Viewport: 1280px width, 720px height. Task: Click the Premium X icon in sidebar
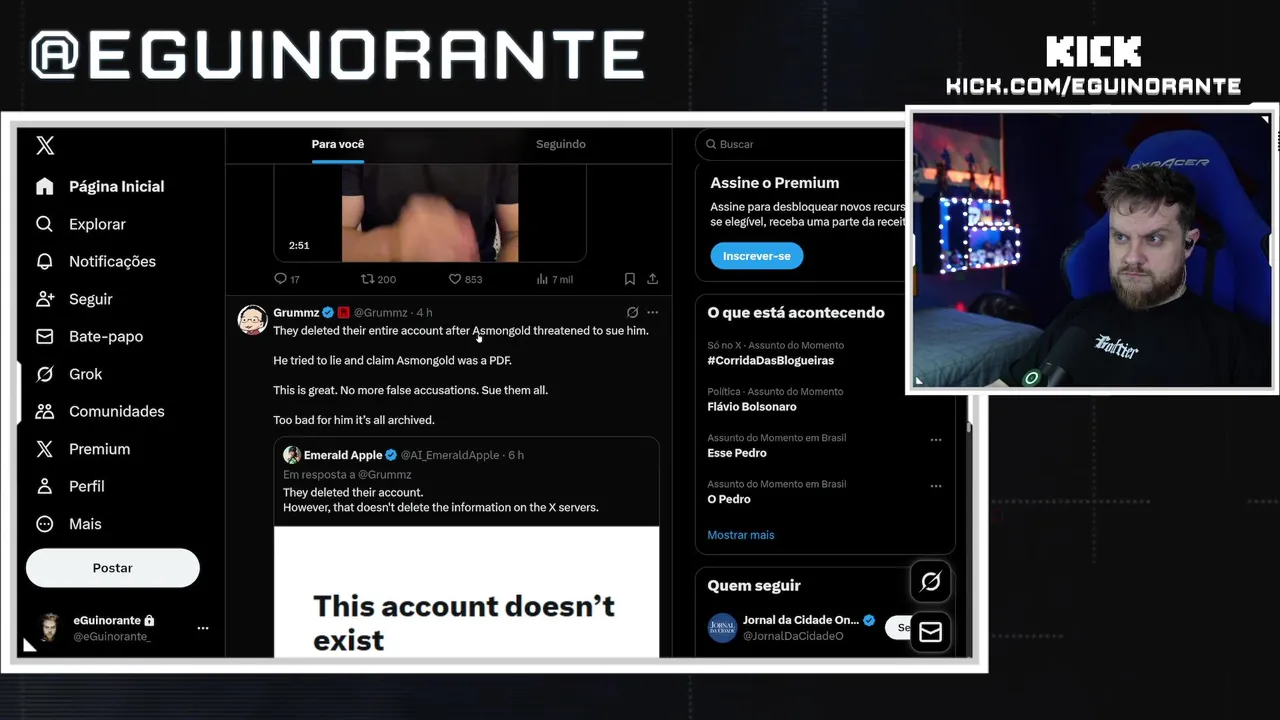coord(44,449)
